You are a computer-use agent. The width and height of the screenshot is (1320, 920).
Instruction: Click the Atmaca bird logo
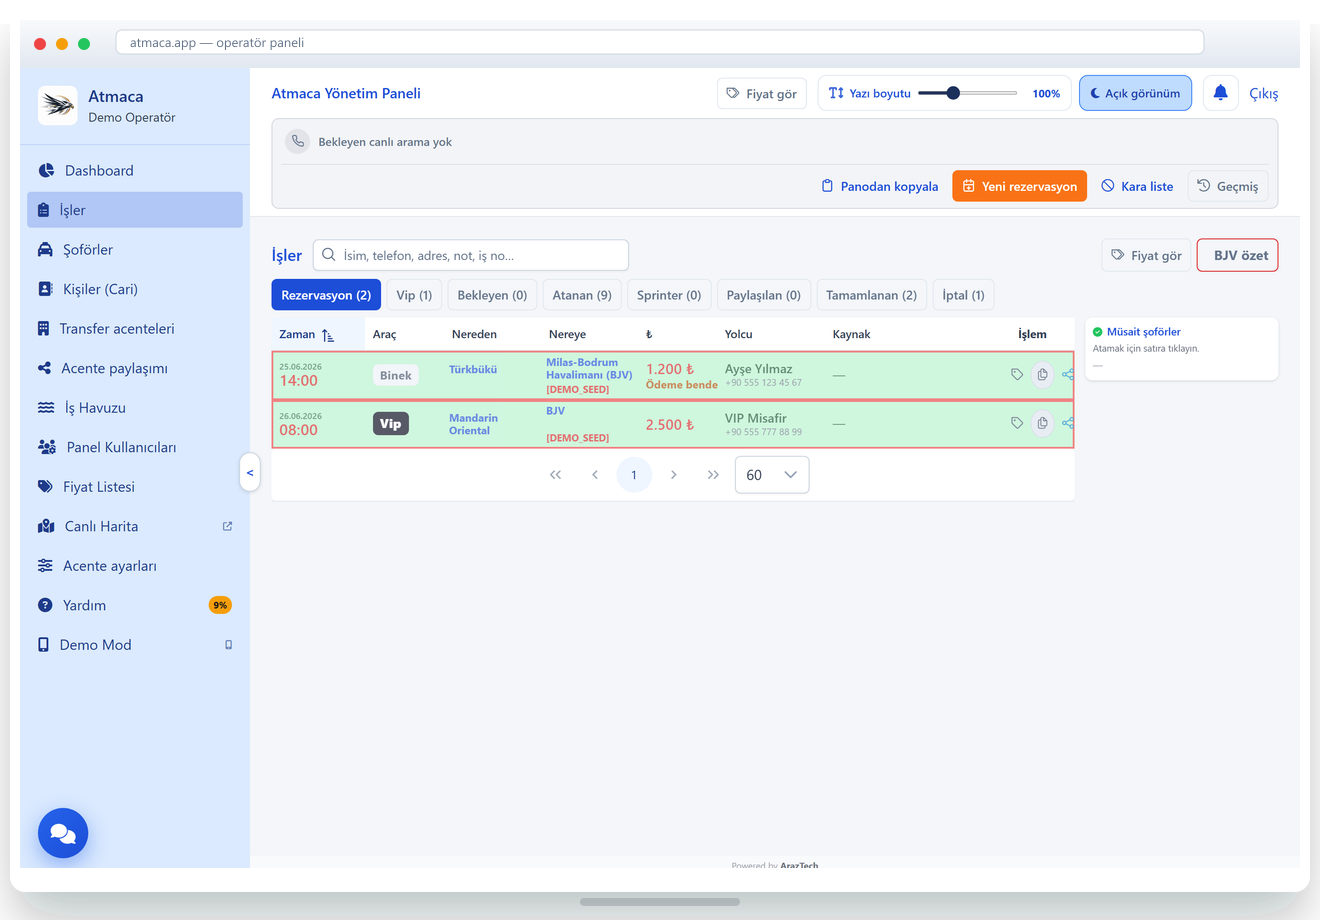tap(58, 105)
